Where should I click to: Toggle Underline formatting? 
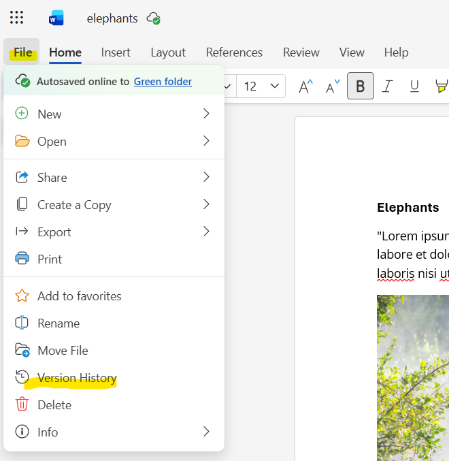point(414,86)
